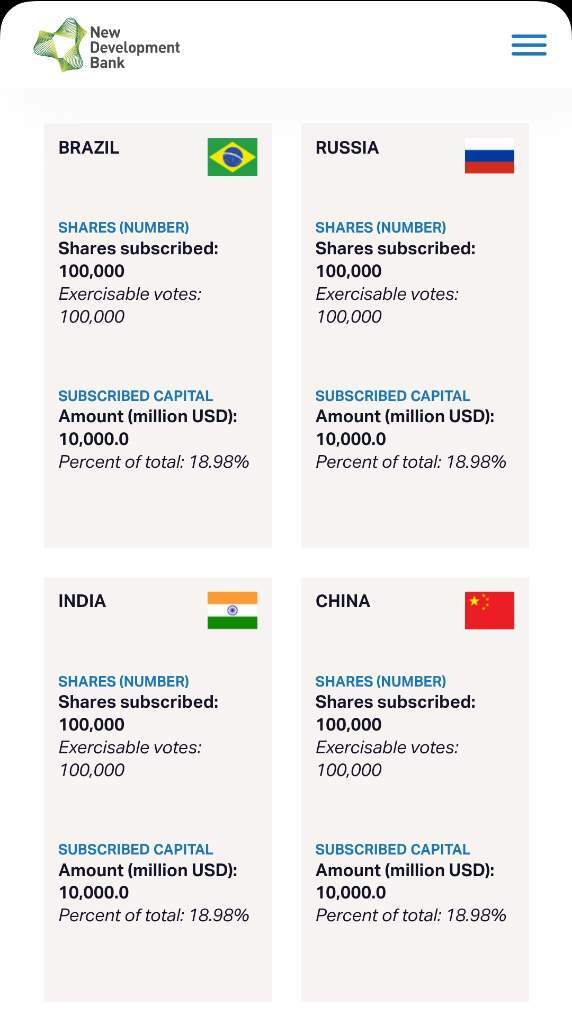Click China's Percent of total 18.98% text

(411, 916)
